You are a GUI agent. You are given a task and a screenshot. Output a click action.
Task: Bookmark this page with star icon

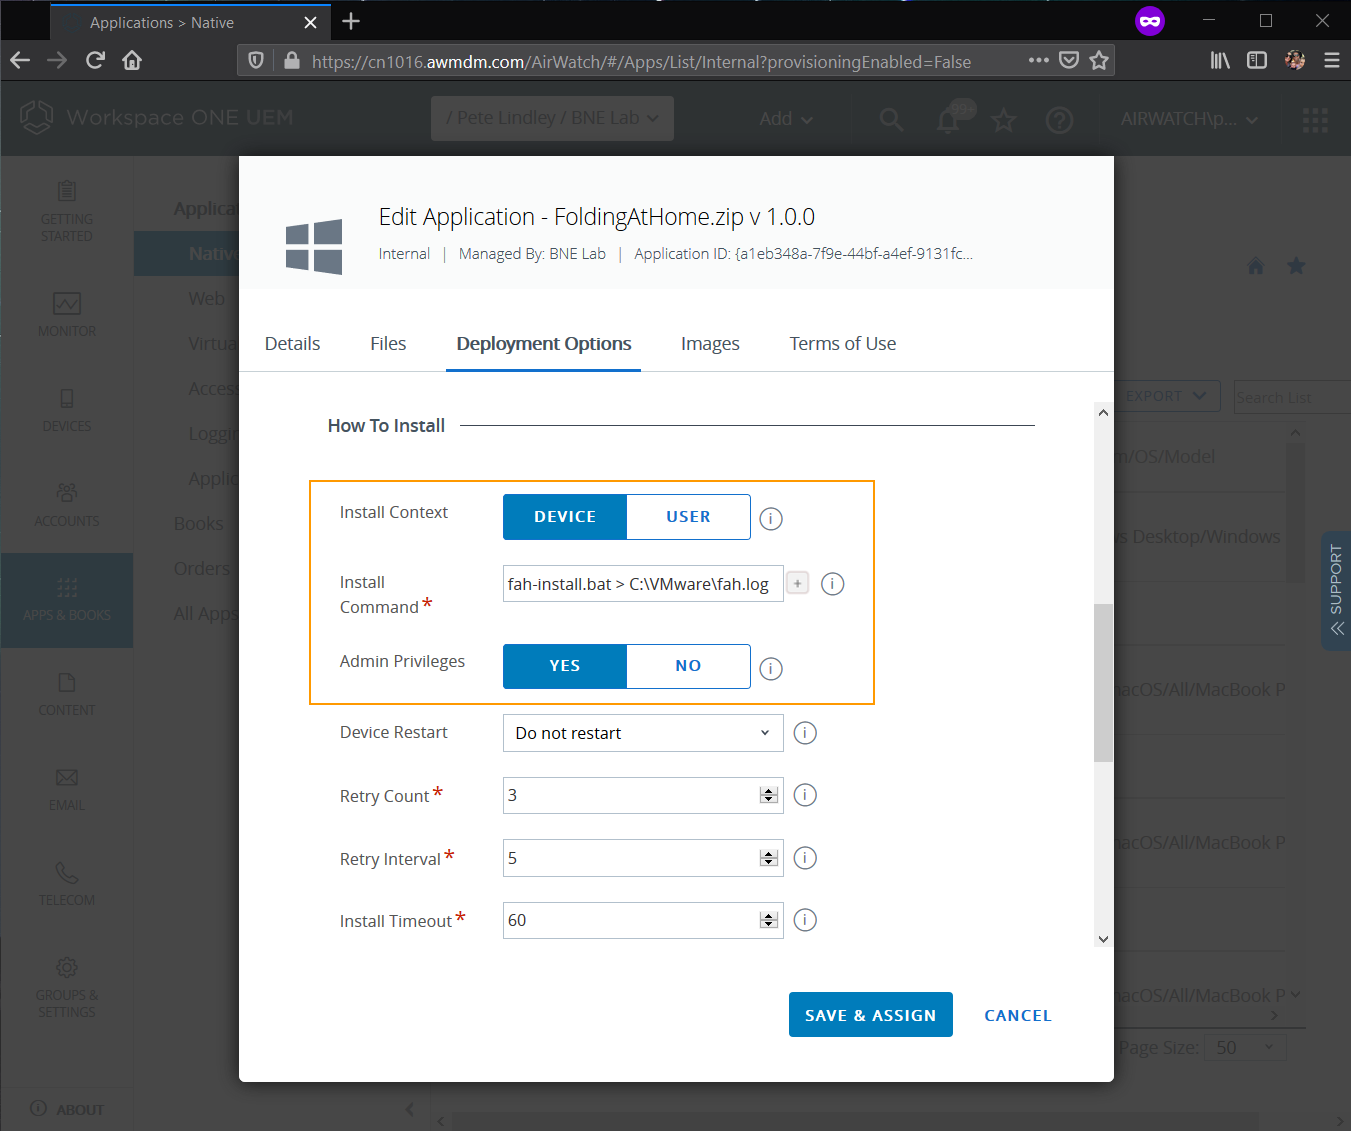pyautogui.click(x=1099, y=61)
